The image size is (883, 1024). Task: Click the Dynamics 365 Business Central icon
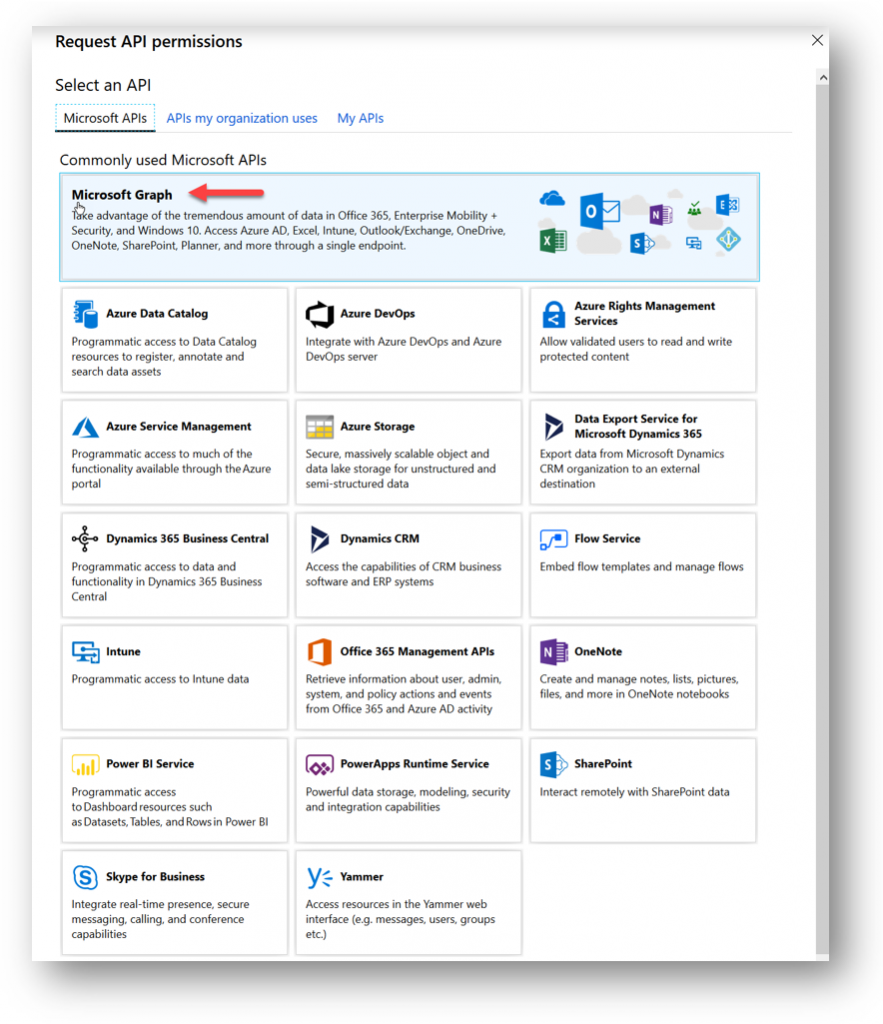point(85,539)
